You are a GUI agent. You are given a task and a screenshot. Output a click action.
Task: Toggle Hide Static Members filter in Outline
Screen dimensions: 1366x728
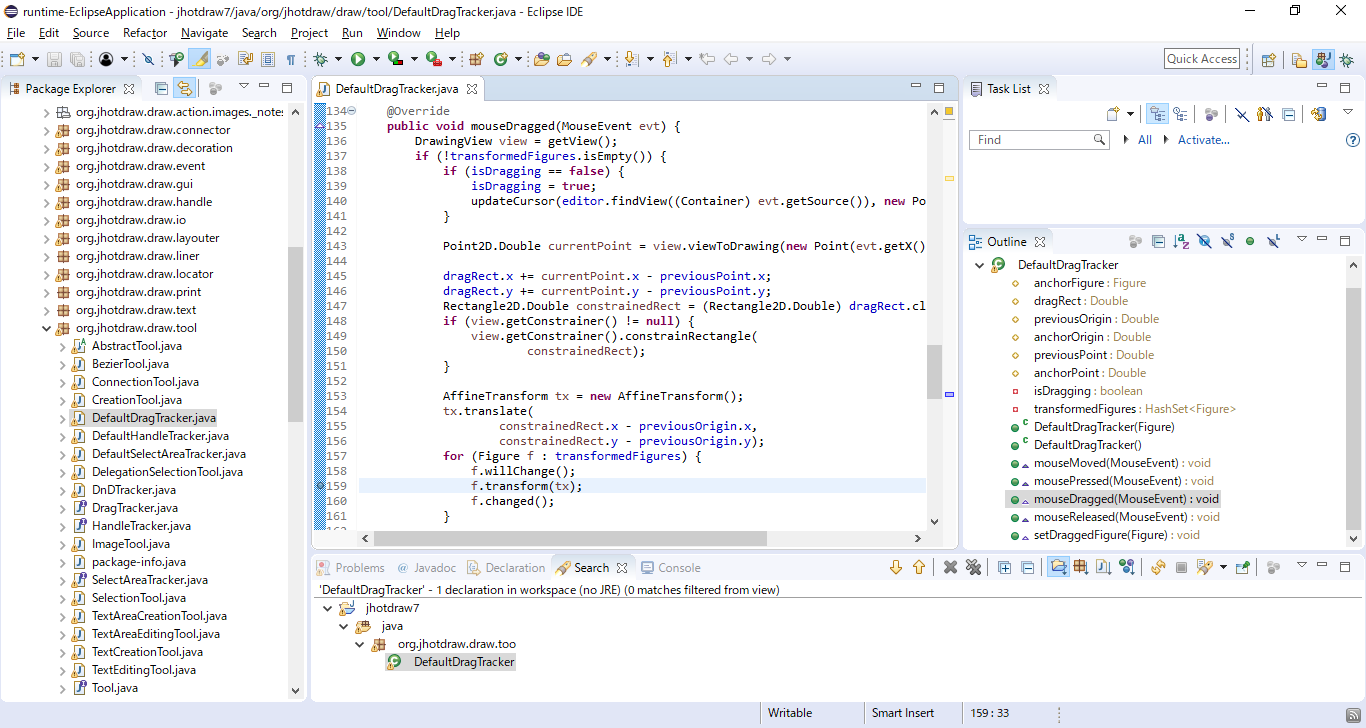[1227, 241]
